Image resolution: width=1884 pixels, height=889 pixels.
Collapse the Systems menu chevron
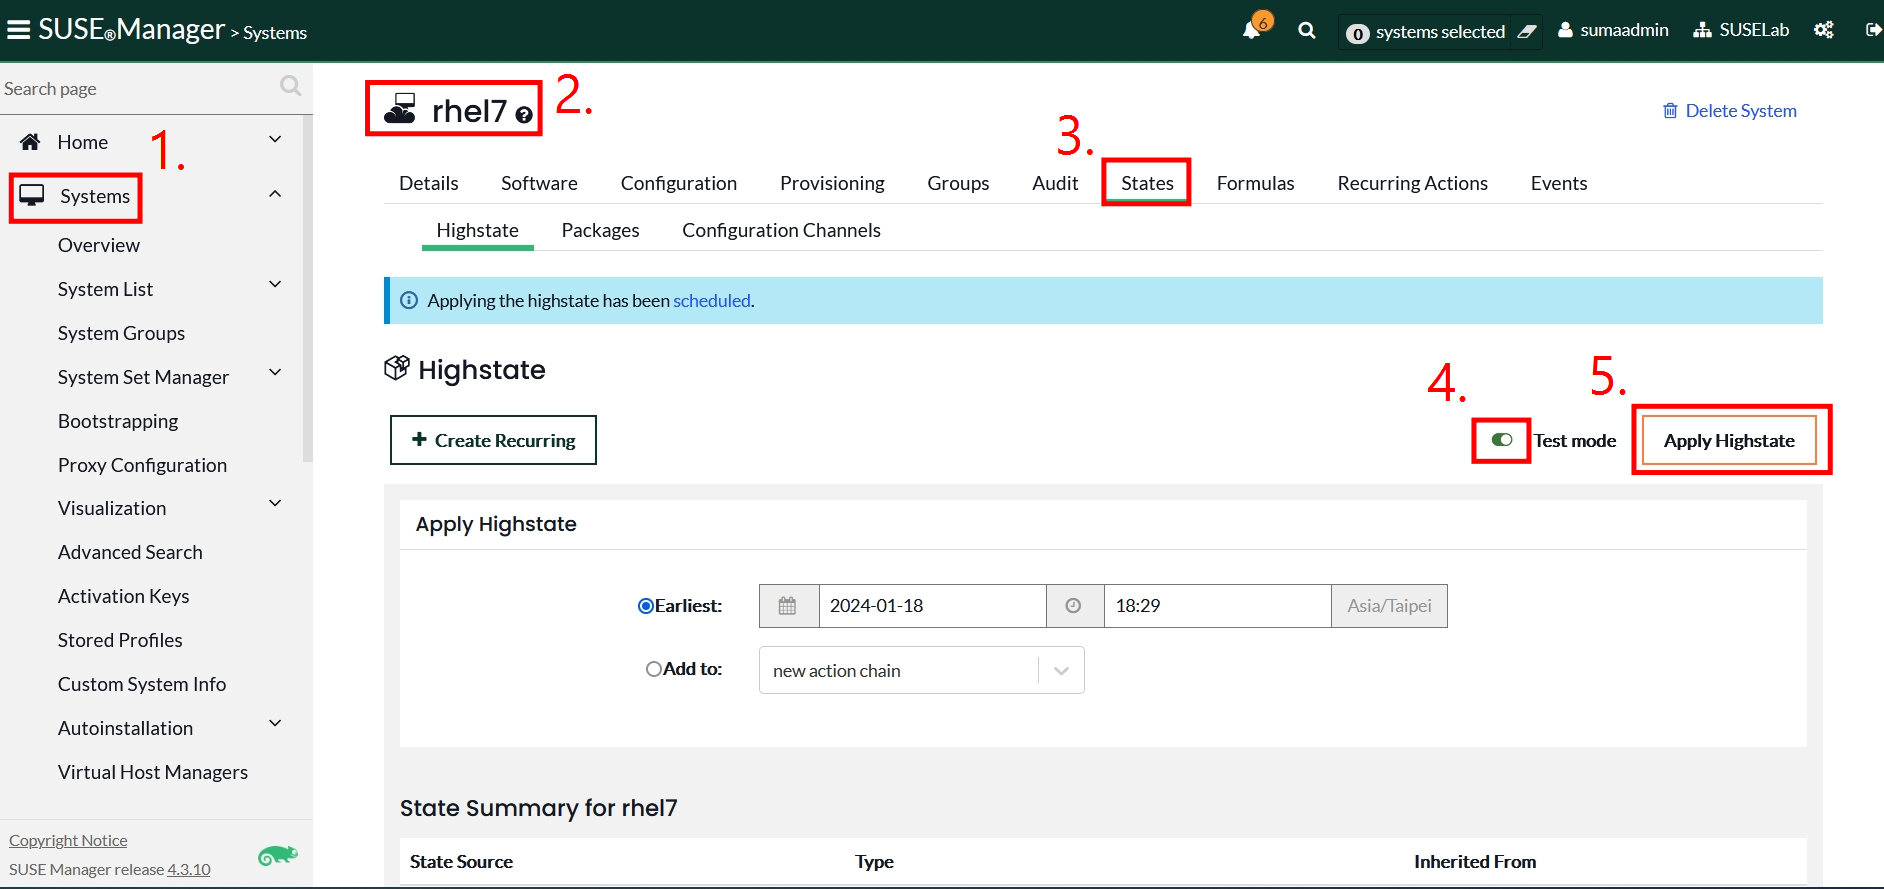[x=275, y=194]
